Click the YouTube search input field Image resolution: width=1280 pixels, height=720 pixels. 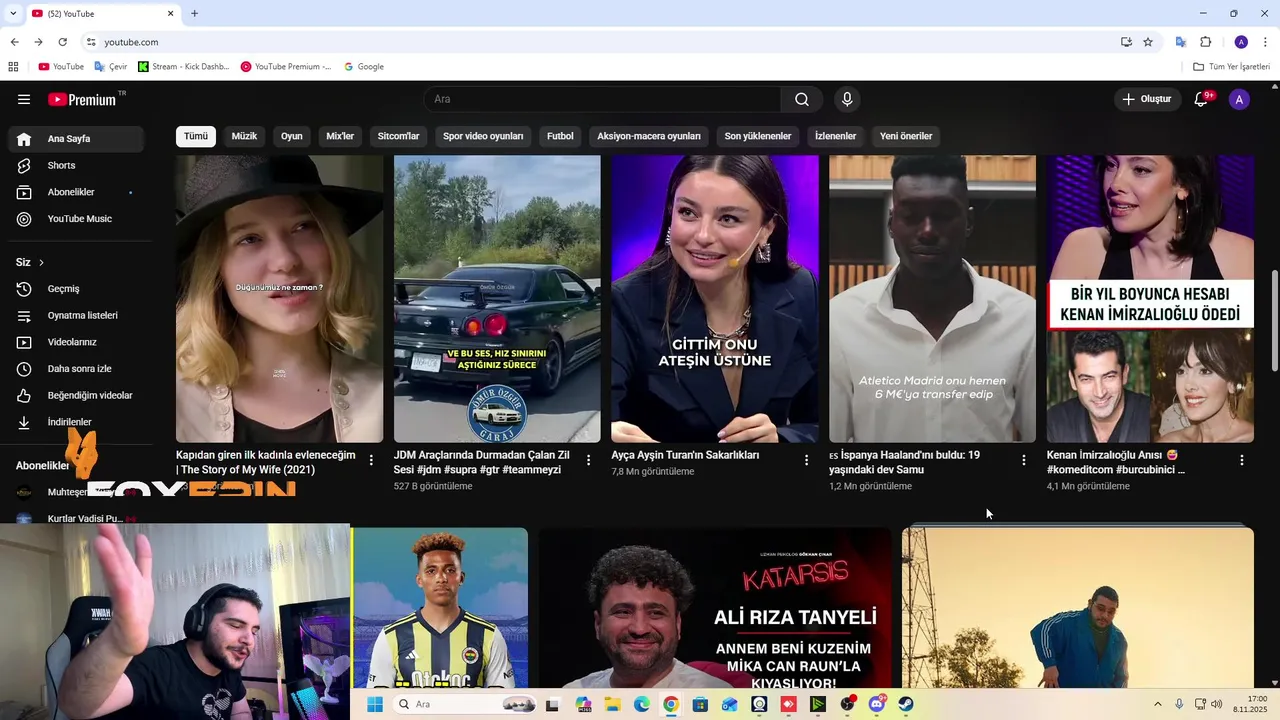[x=602, y=99]
